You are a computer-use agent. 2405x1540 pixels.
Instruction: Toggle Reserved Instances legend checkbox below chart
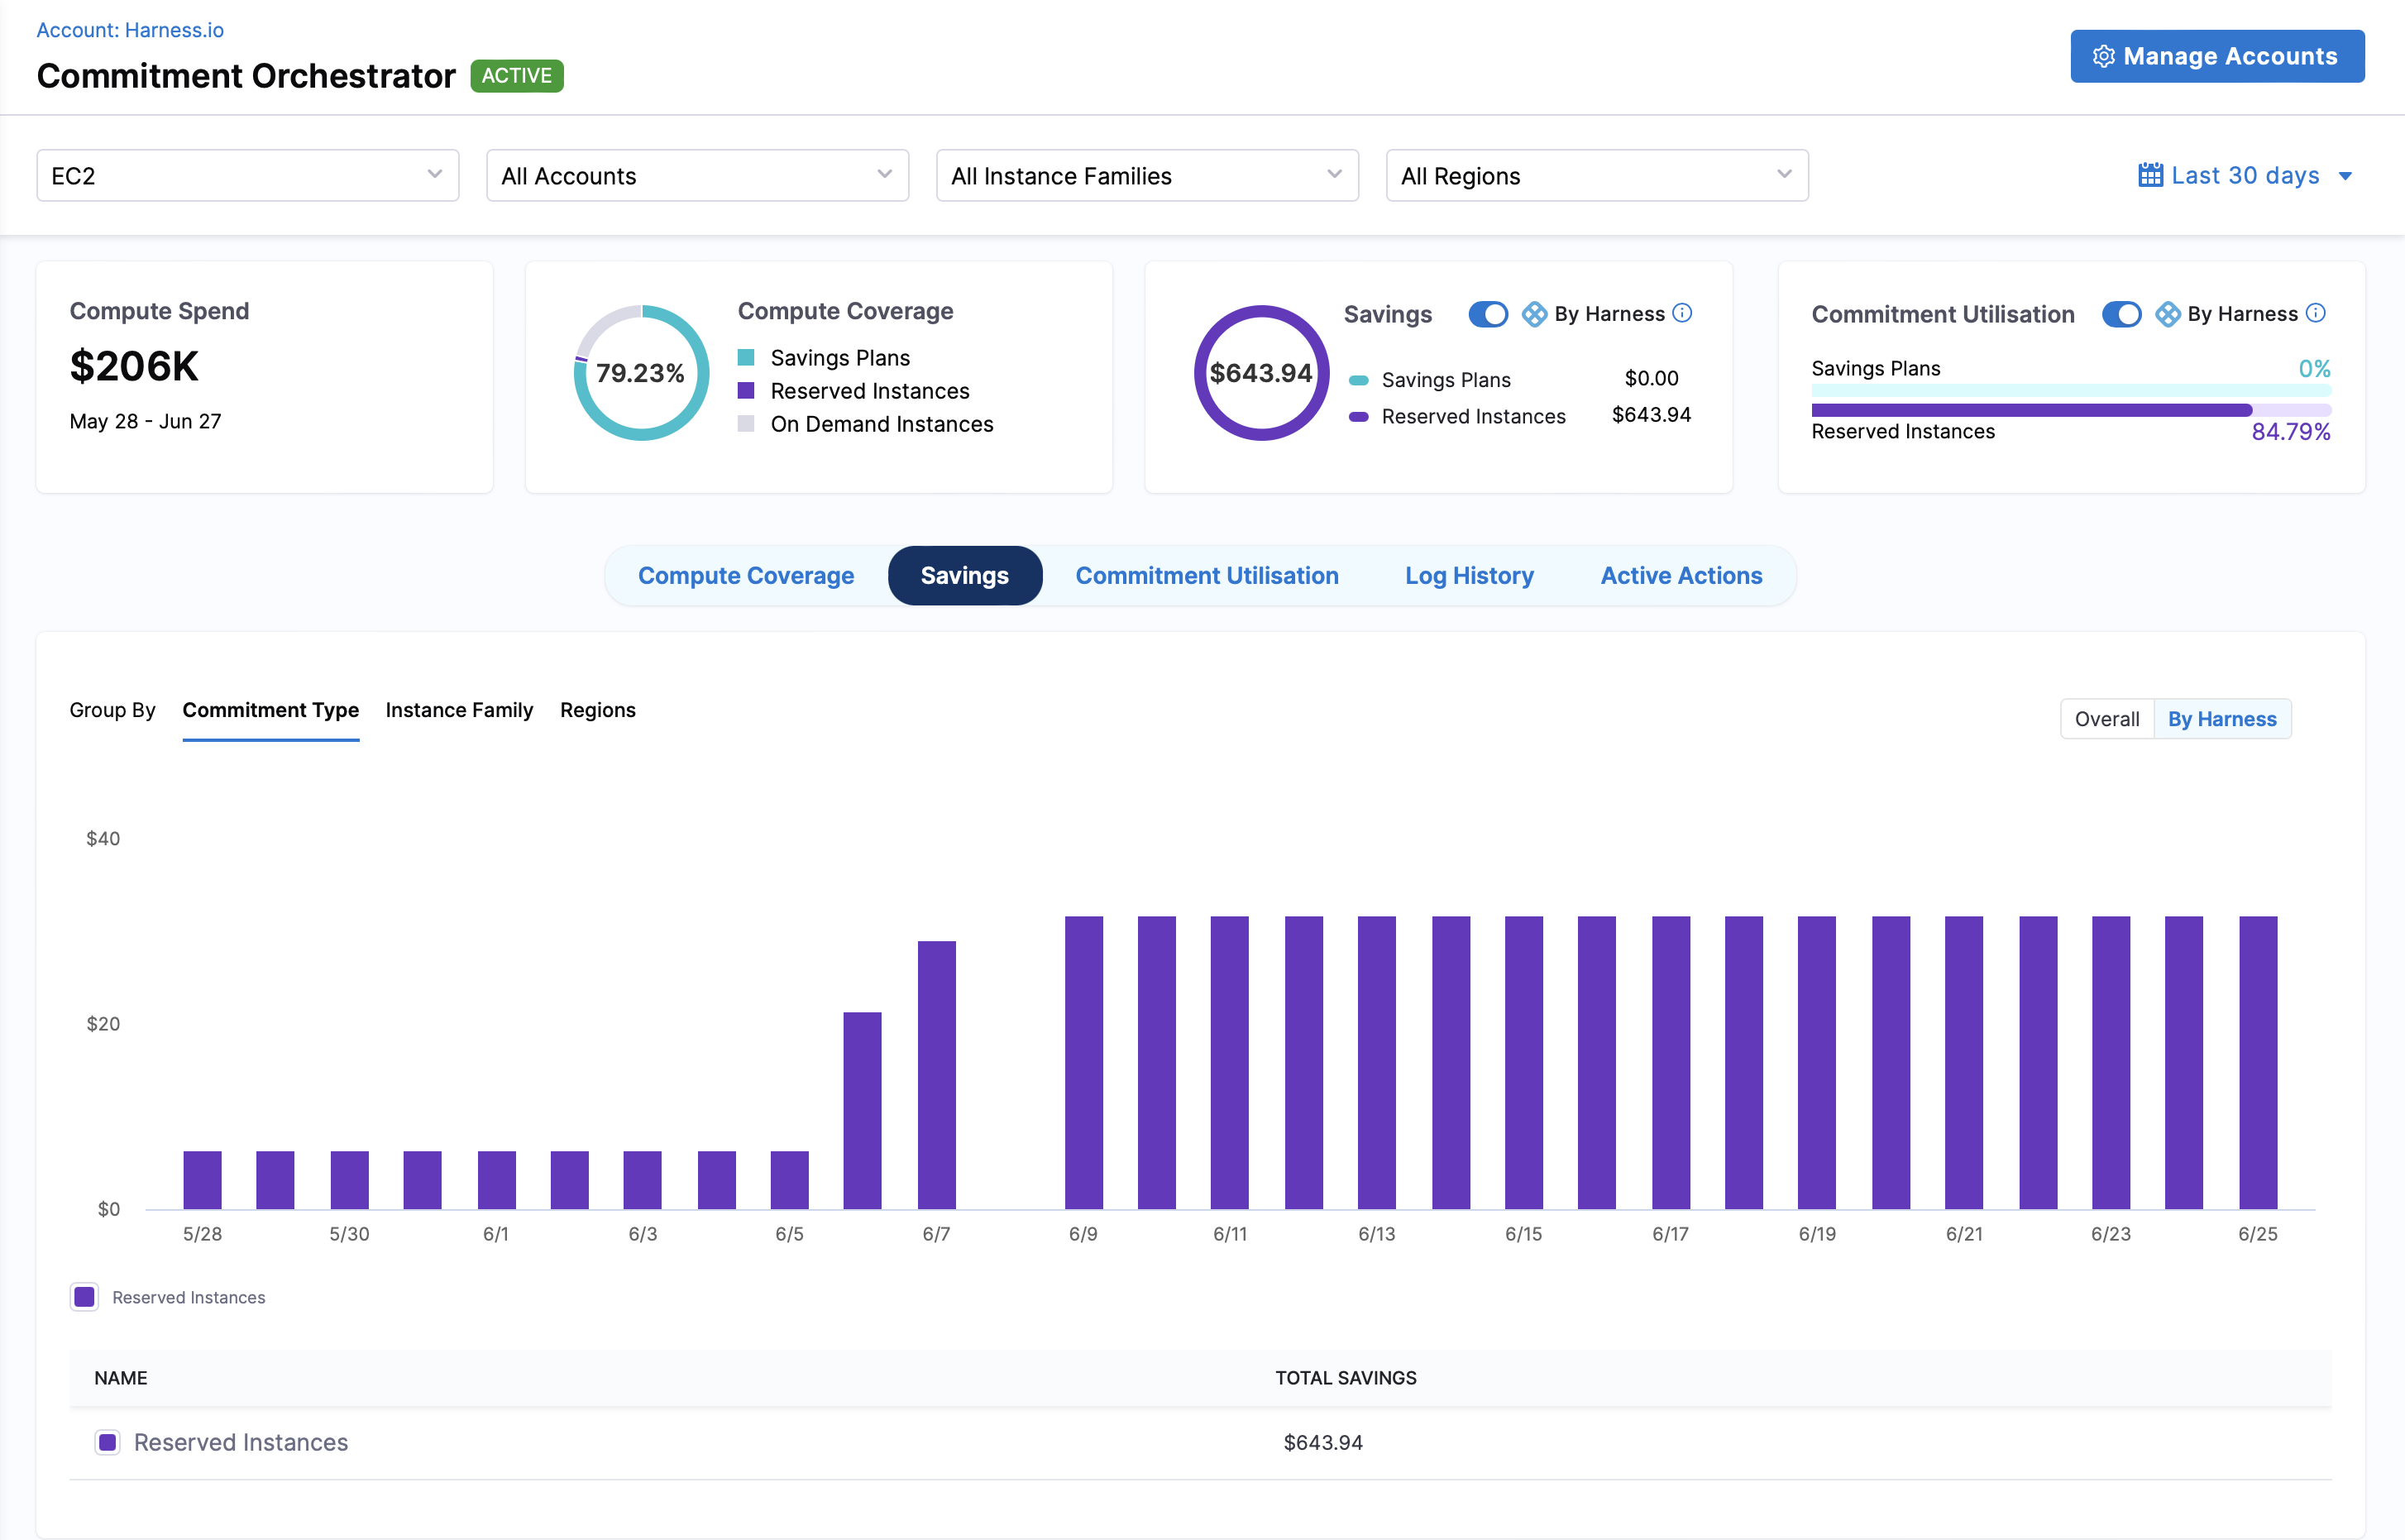coord(85,1297)
